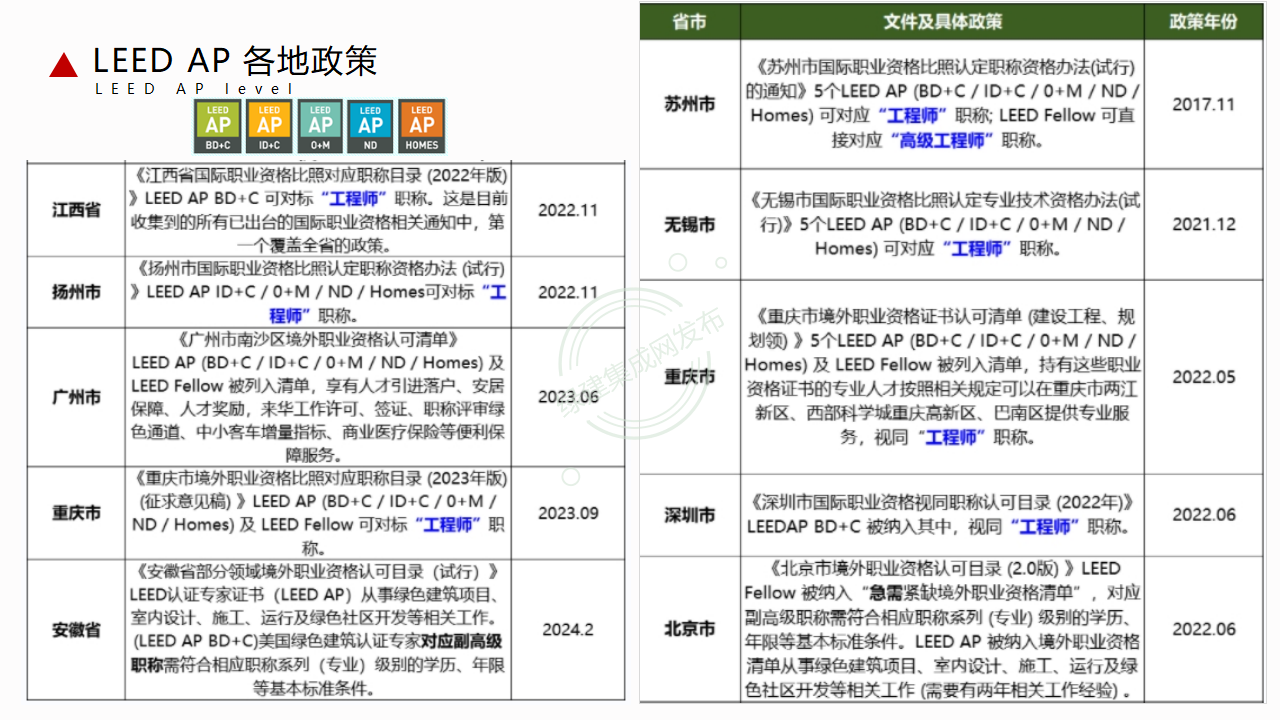
Task: Click blue “工程师” in the 无锡市 row
Action: [977, 248]
